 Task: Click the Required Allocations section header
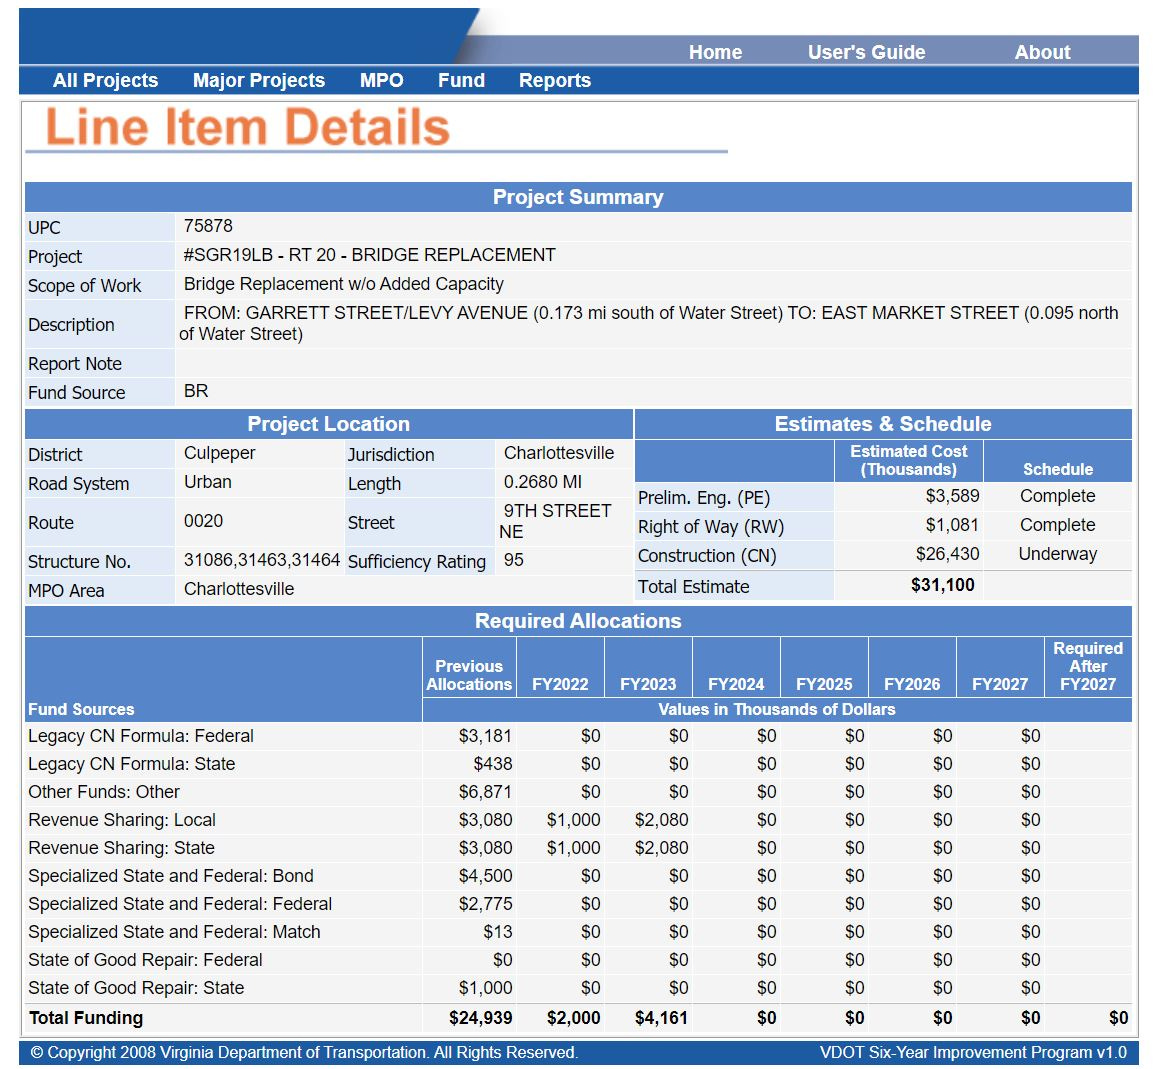pyautogui.click(x=578, y=621)
